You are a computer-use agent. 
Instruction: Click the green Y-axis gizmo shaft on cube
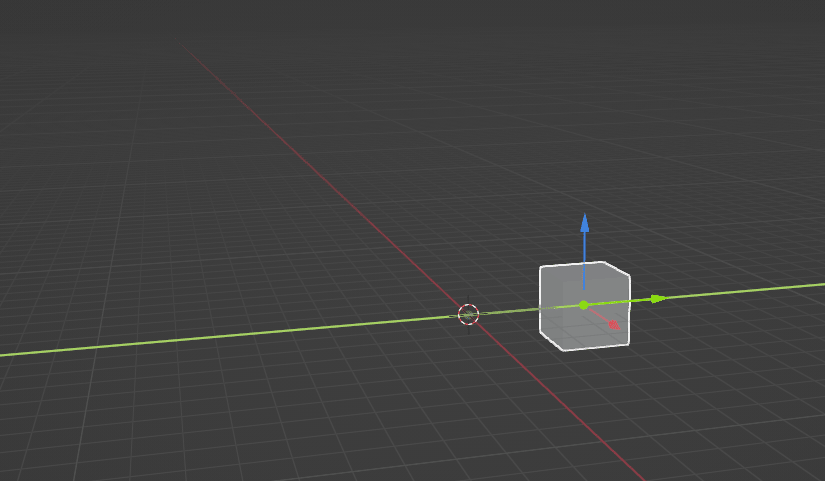click(x=620, y=301)
